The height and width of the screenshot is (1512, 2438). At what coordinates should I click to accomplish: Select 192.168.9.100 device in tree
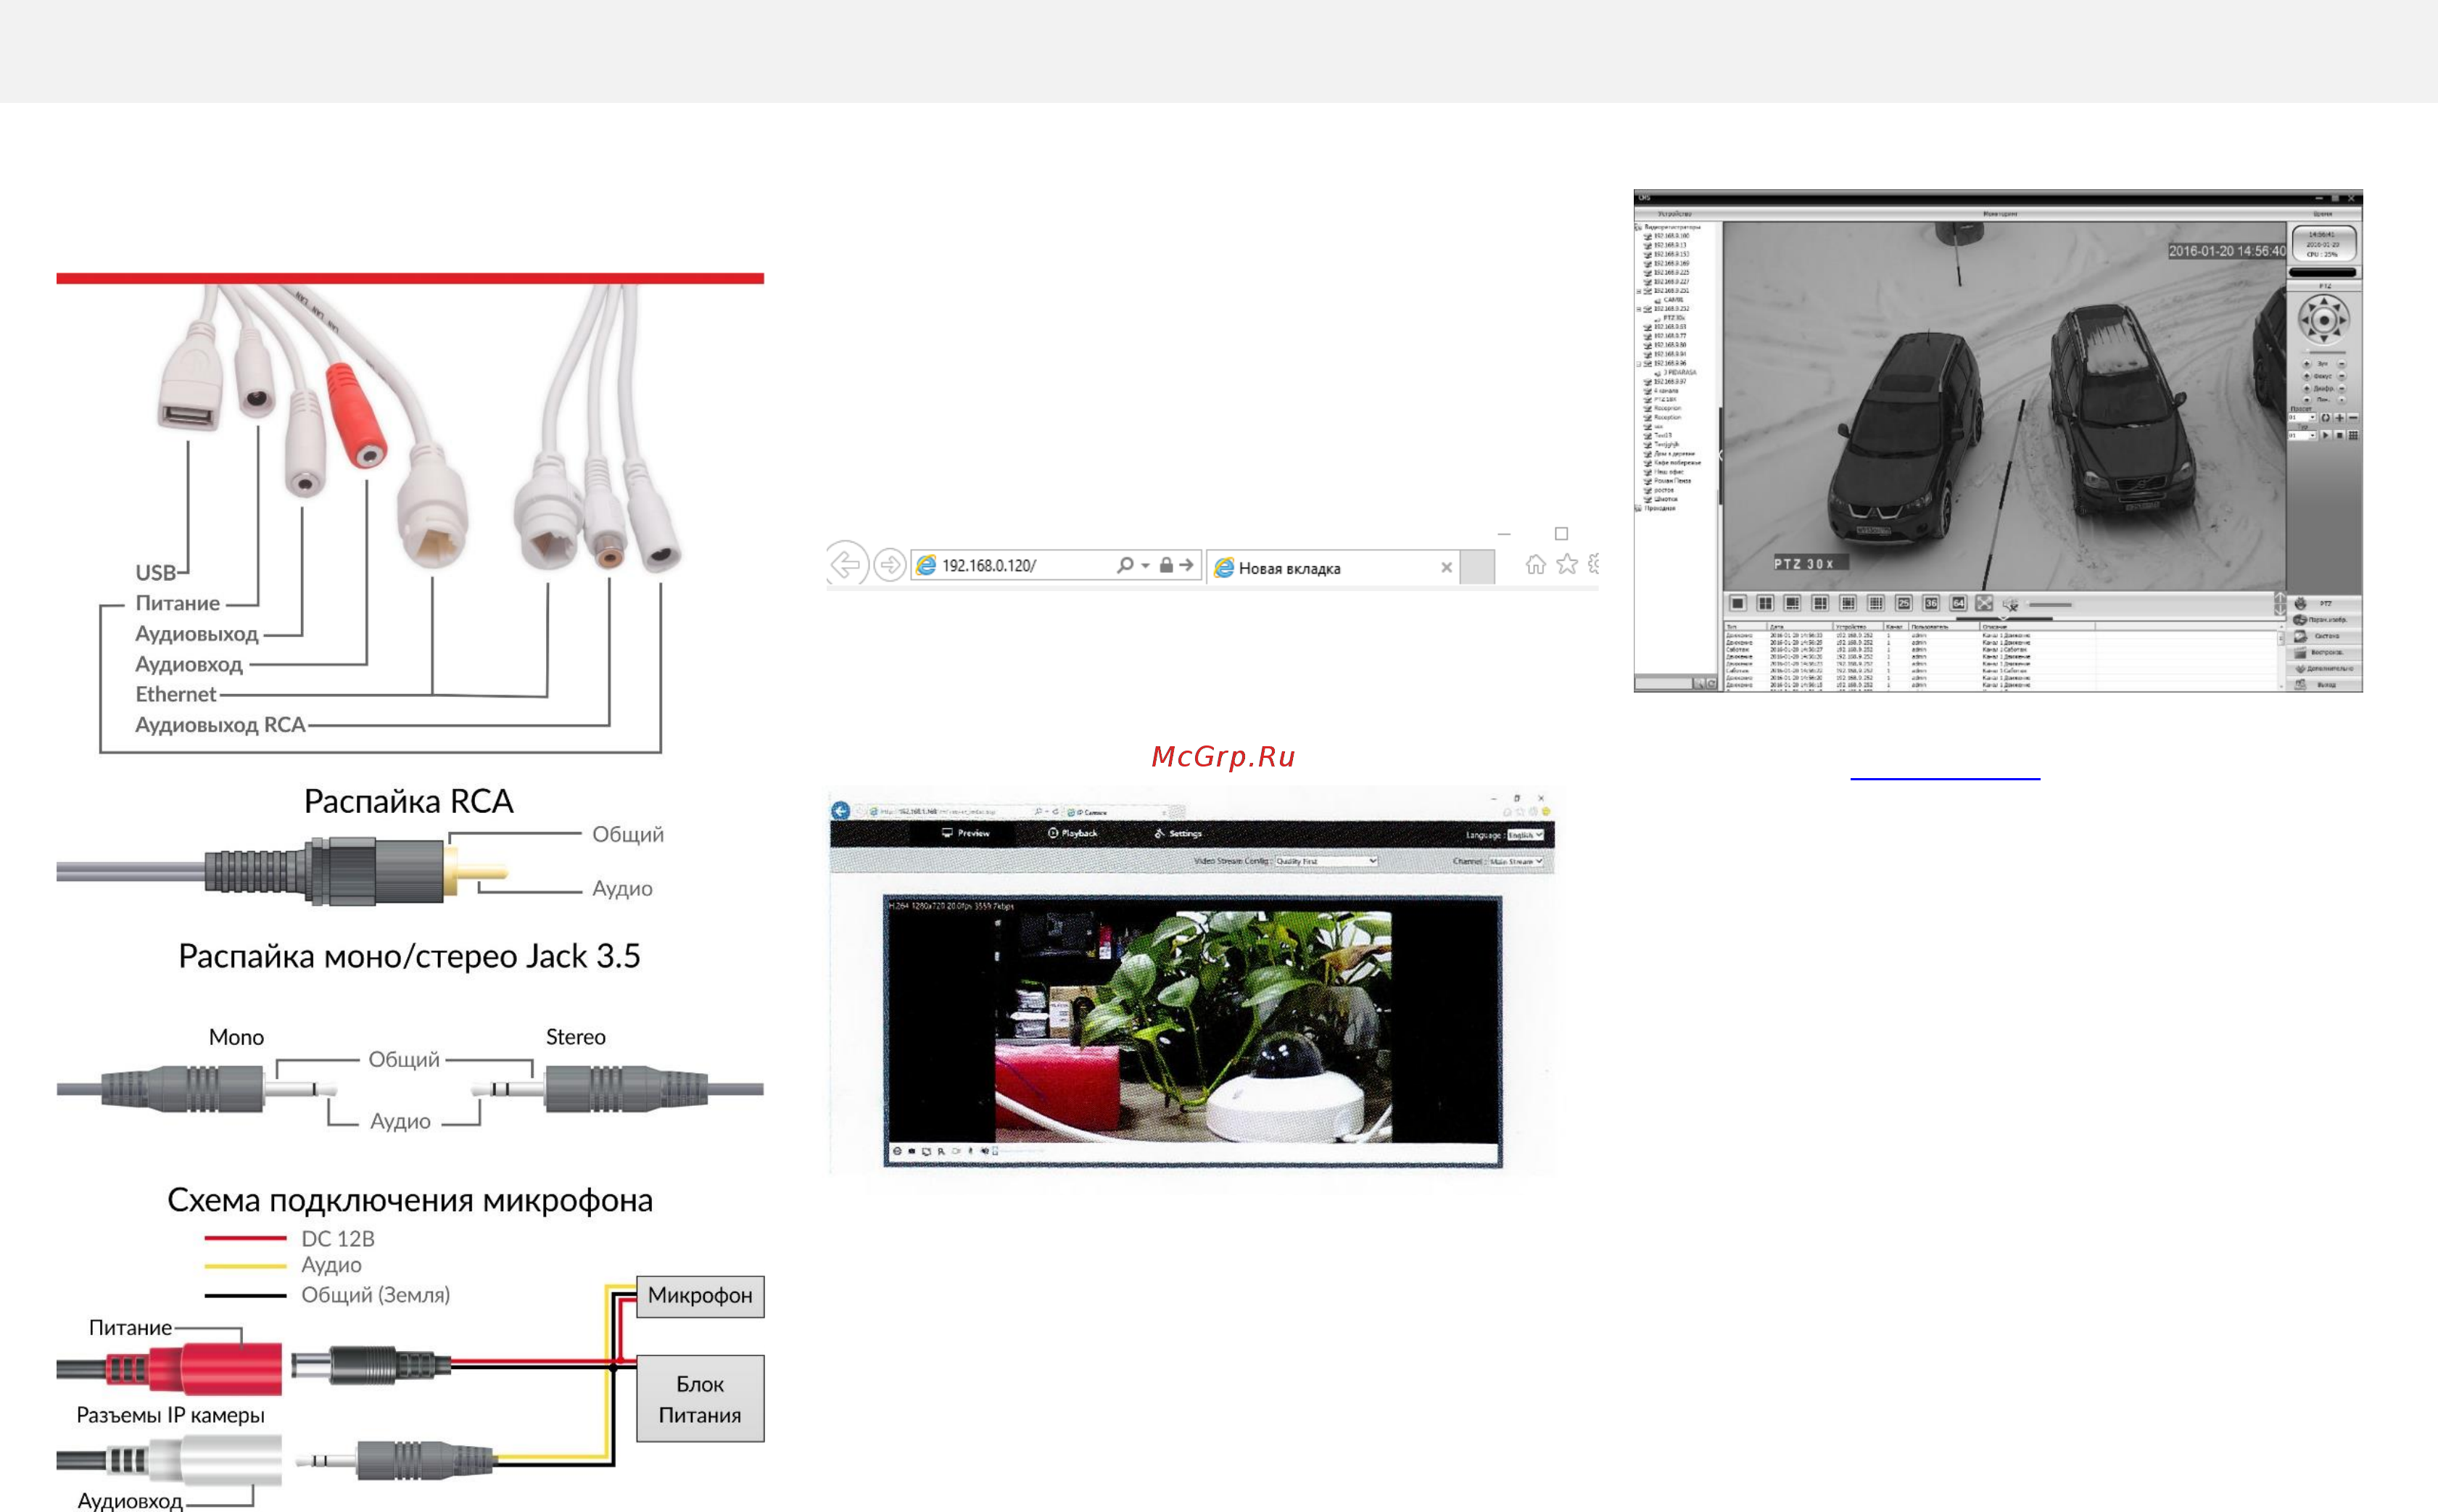click(1668, 236)
